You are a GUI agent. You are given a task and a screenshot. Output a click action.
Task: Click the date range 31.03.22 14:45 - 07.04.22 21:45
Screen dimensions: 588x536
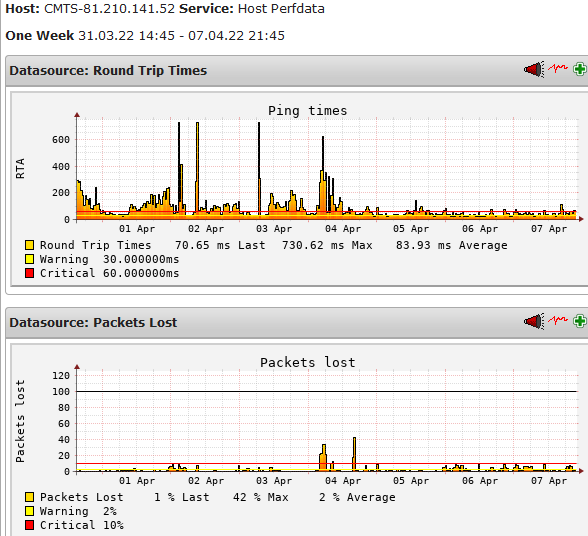click(182, 36)
